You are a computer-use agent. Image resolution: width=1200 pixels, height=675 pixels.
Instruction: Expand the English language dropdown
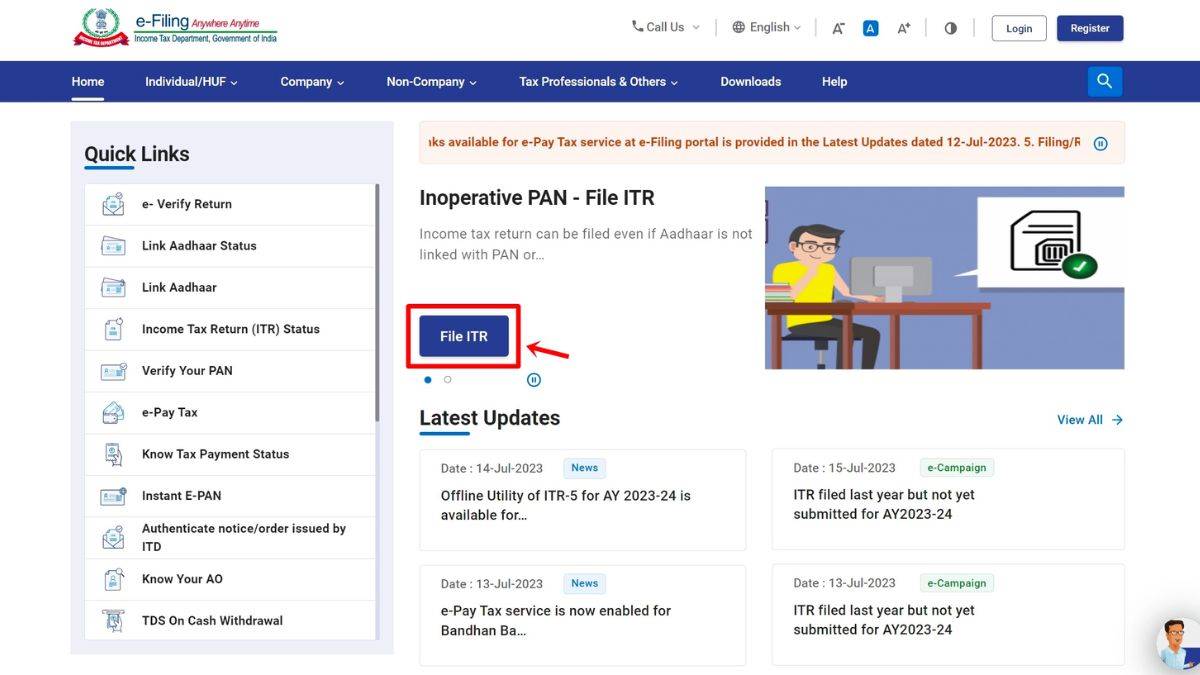(x=767, y=28)
